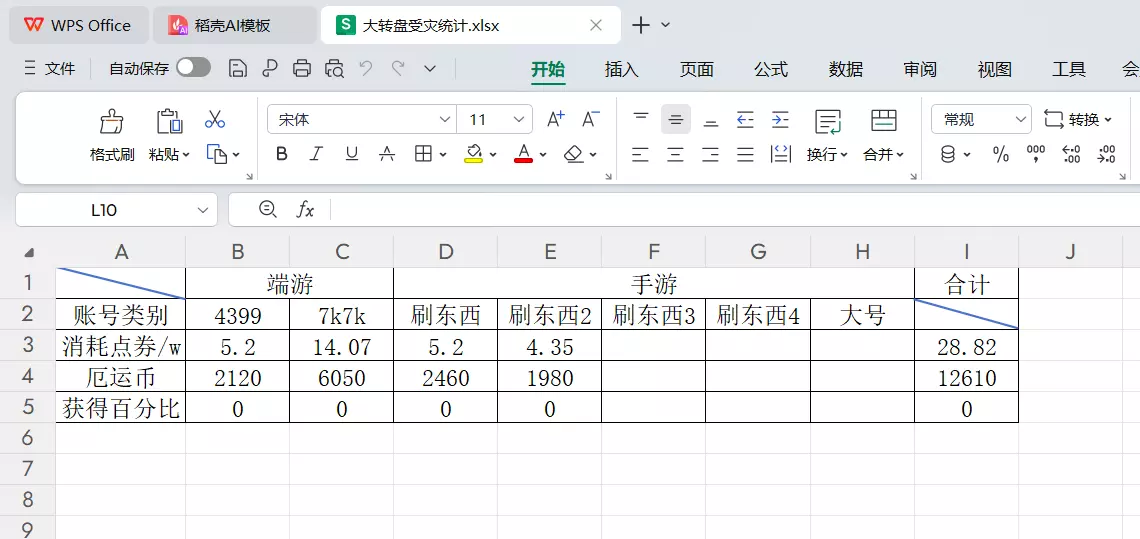Click the red font color A swatch
This screenshot has width=1140, height=539.
523,154
